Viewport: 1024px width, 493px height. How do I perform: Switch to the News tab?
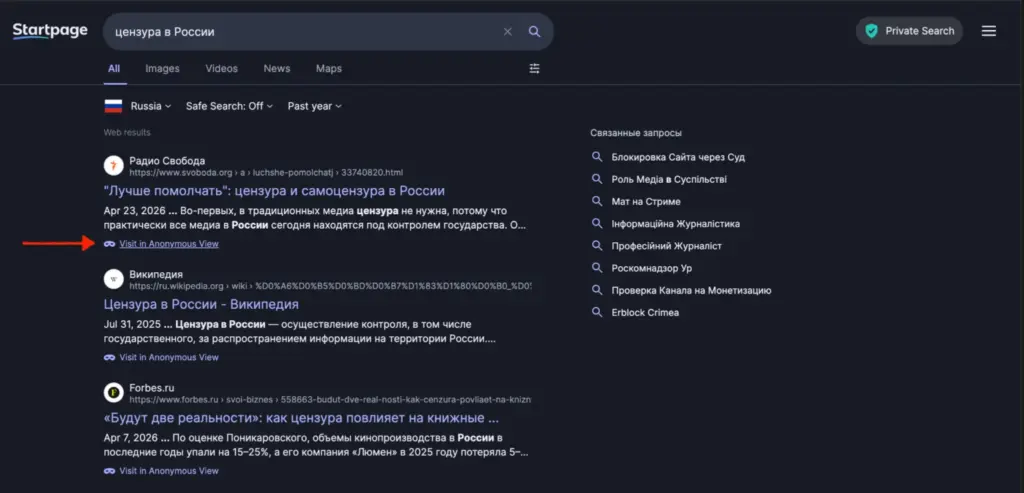click(x=277, y=69)
